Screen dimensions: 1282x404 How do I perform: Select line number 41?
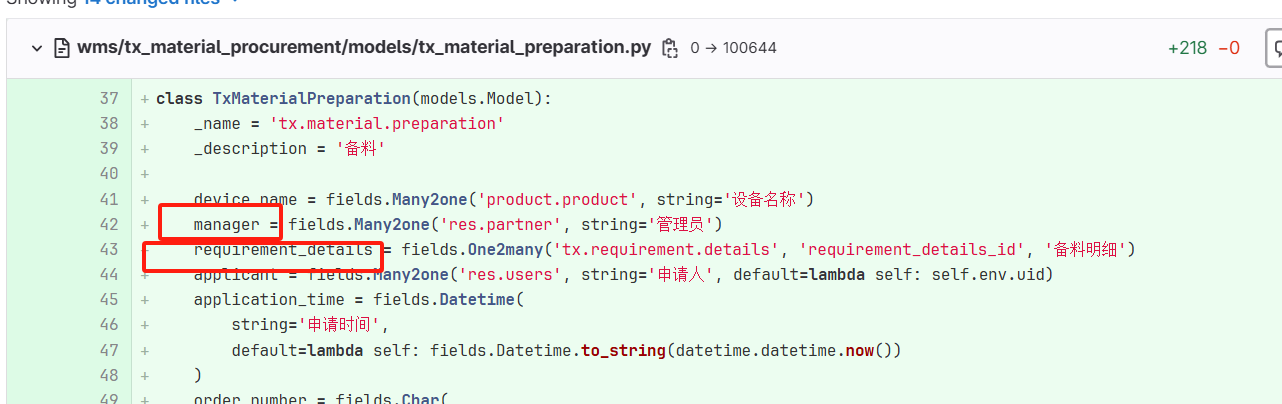[108, 199]
